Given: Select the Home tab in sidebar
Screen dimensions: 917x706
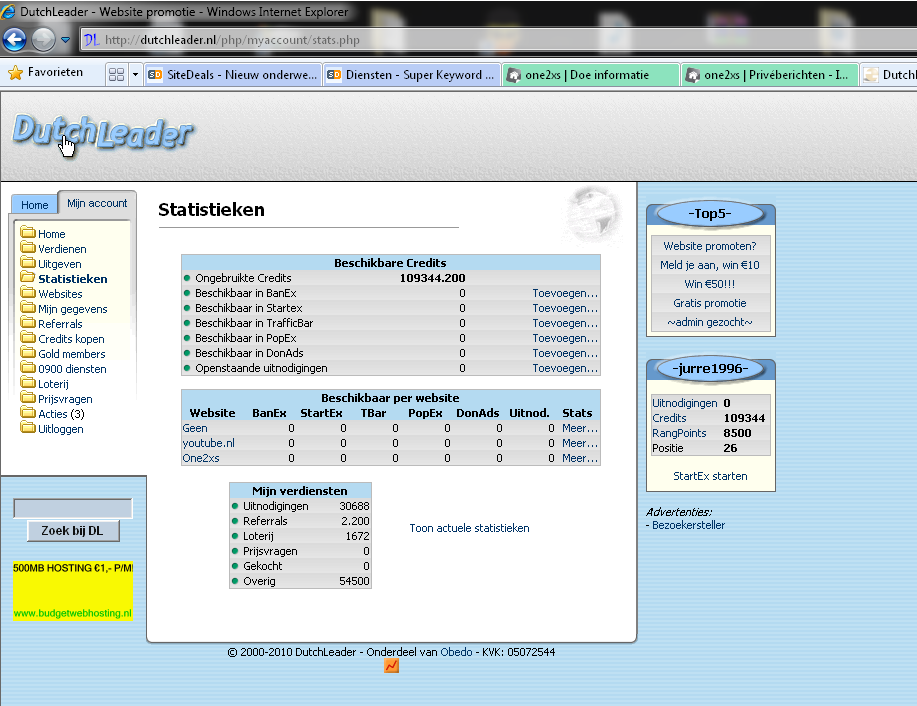Looking at the screenshot, I should 35,205.
